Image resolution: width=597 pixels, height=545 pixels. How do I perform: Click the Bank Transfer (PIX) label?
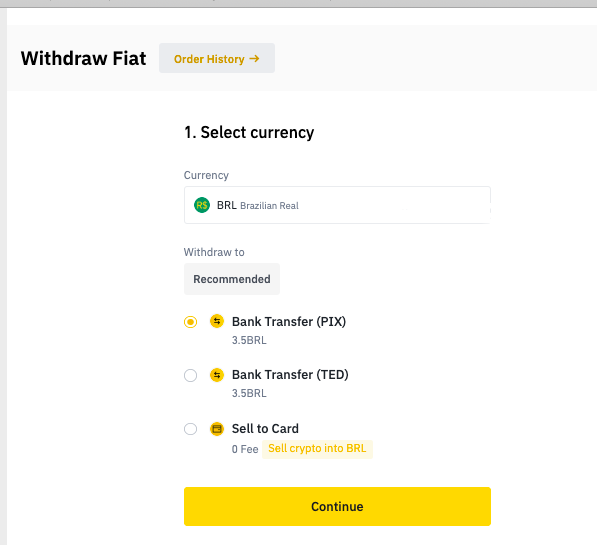[x=289, y=322]
